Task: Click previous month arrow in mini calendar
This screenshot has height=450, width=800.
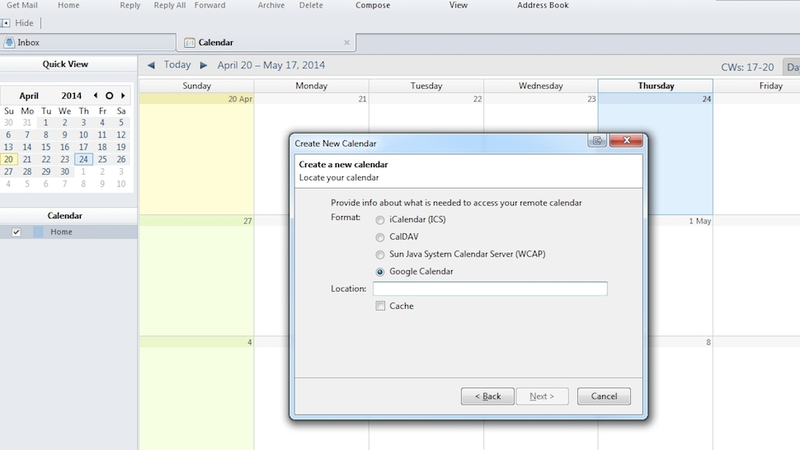Action: pyautogui.click(x=95, y=95)
